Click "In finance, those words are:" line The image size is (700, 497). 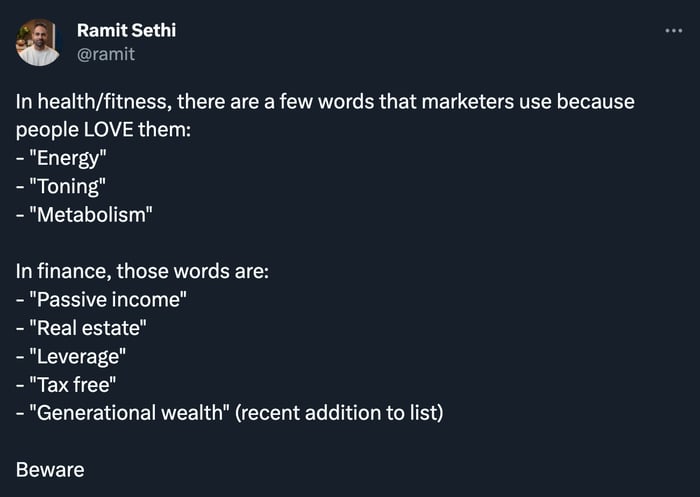[142, 271]
